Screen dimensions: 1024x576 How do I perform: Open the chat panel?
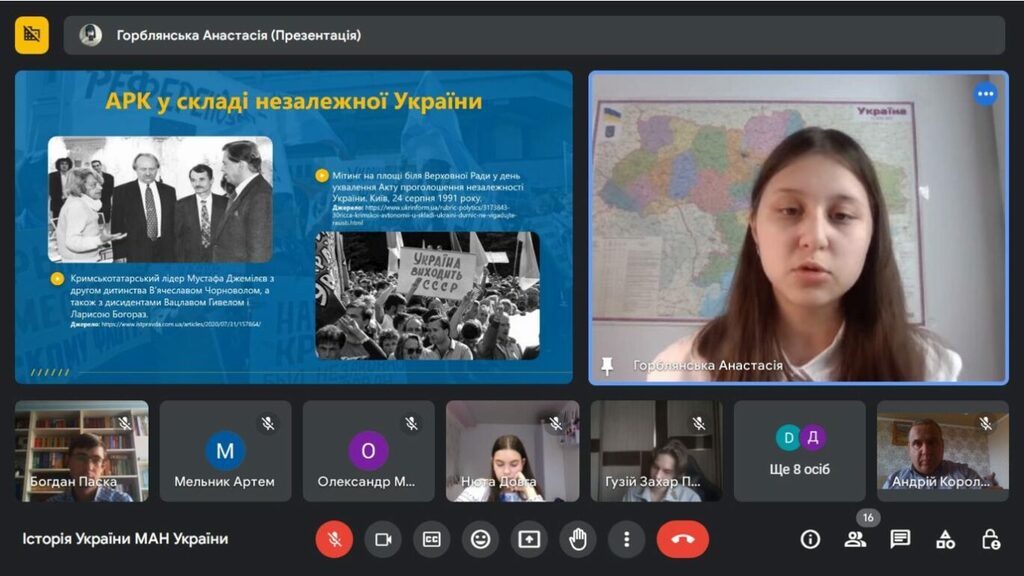(900, 539)
